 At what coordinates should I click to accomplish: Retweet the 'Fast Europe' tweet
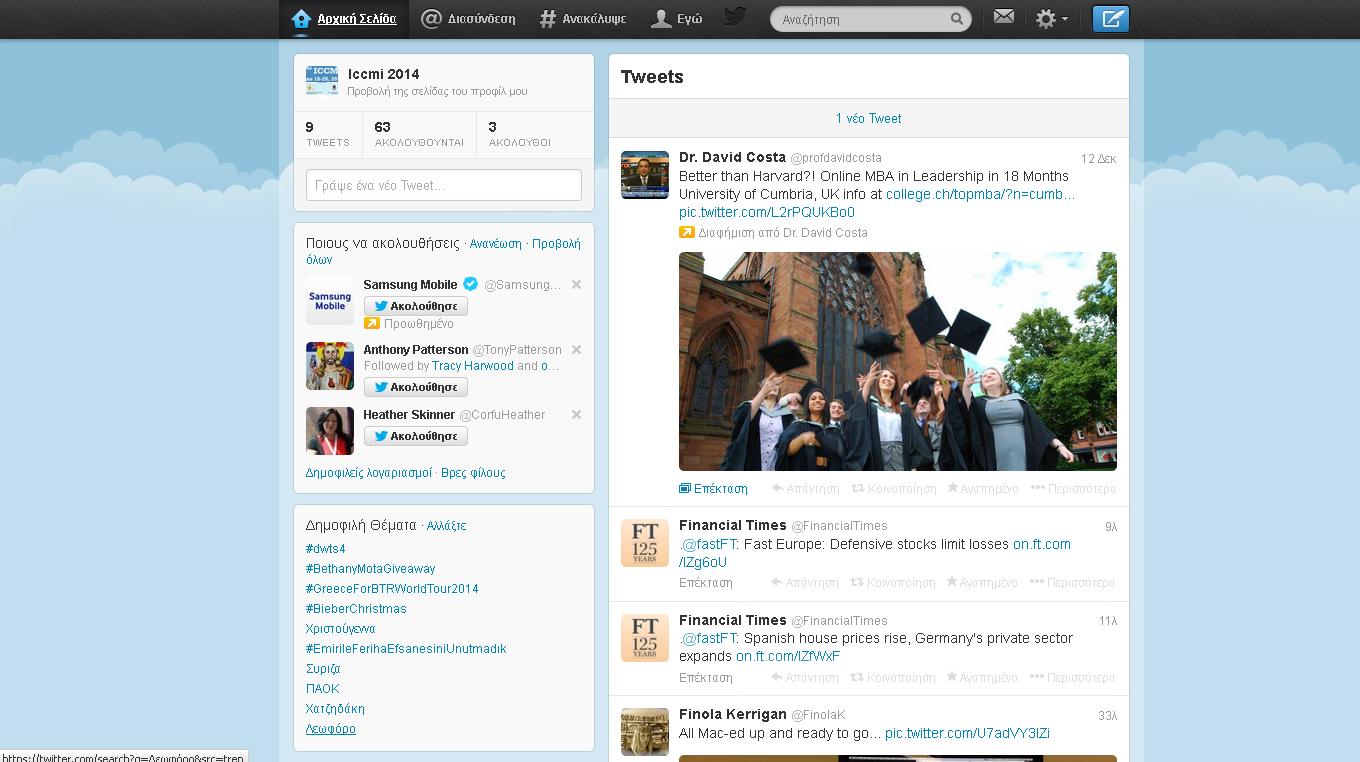click(x=894, y=583)
